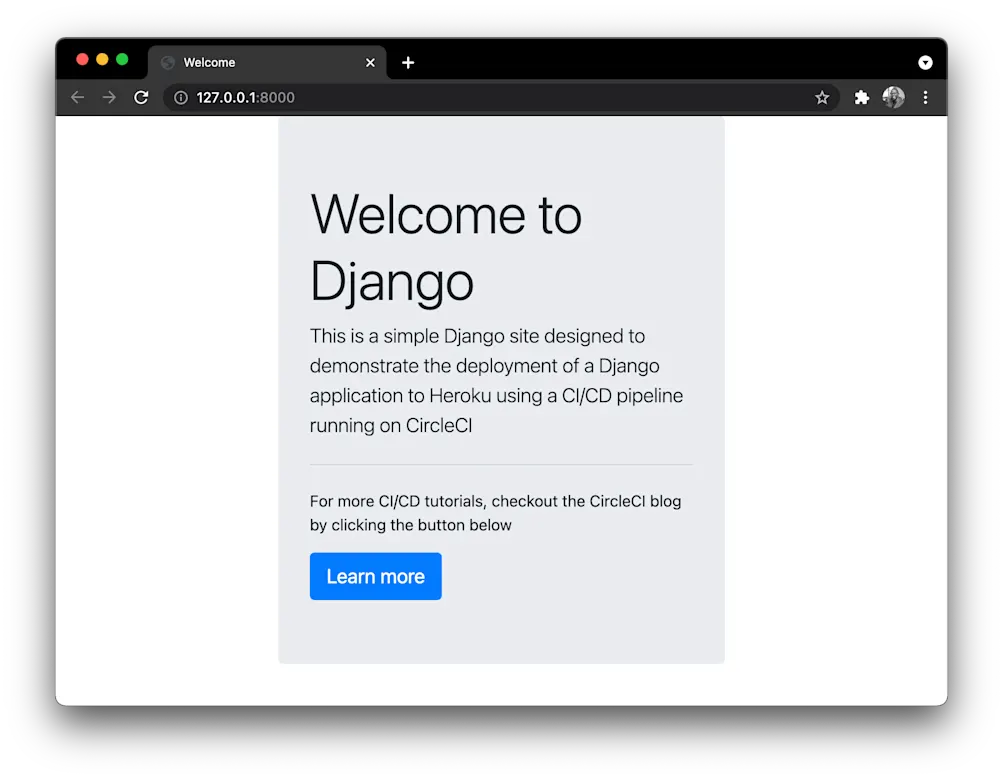Close the window with the red button
The image size is (1003, 779).
pyautogui.click(x=83, y=59)
